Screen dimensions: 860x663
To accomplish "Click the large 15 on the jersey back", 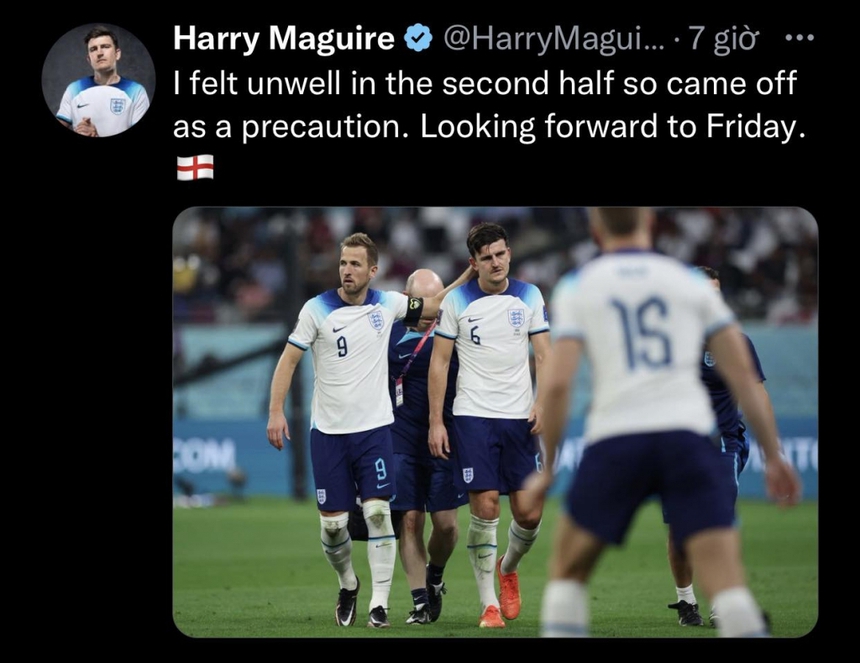I will coord(642,333).
